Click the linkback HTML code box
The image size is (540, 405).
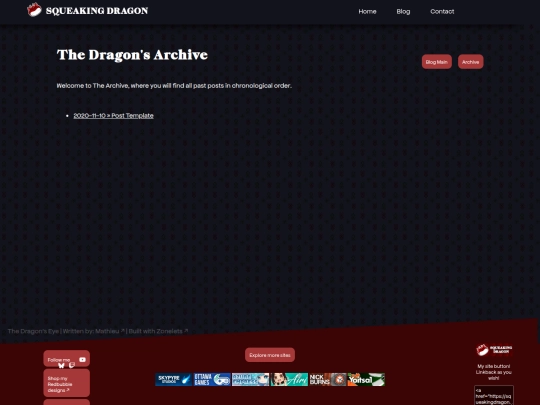tap(494, 395)
